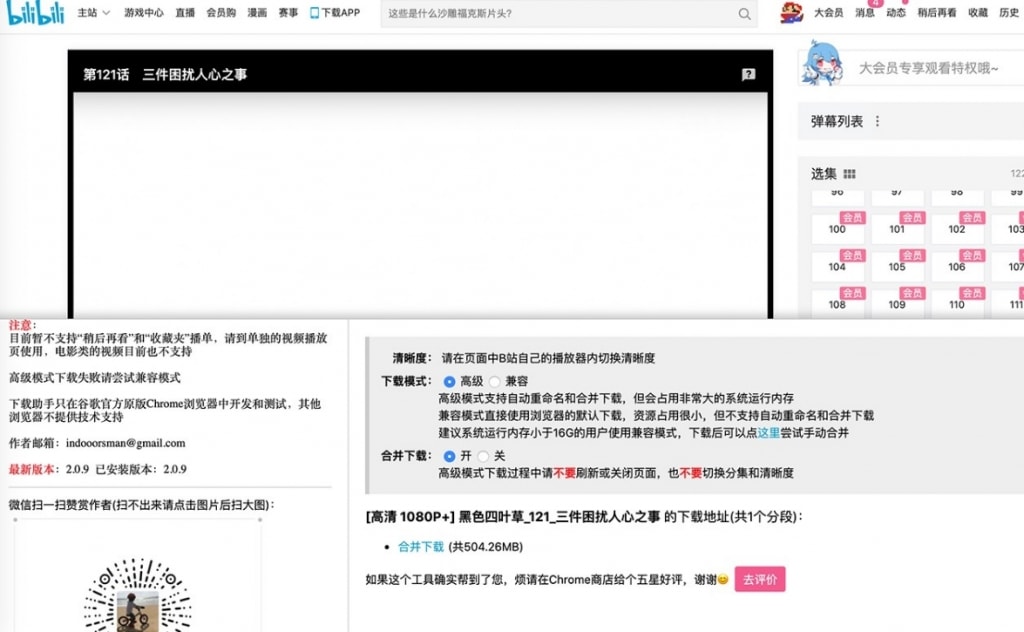Open 消息 notifications

[x=865, y=12]
